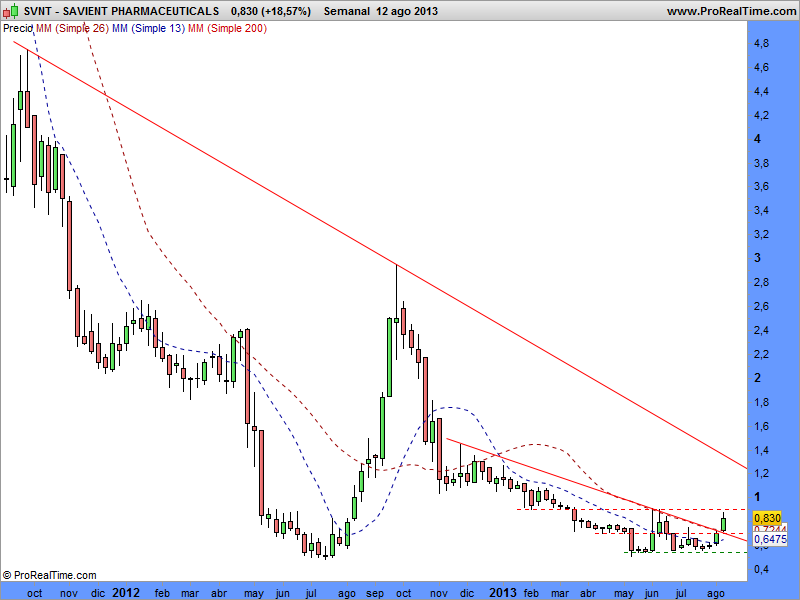
Task: Click the 0,4 price axis label
Action: (762, 569)
